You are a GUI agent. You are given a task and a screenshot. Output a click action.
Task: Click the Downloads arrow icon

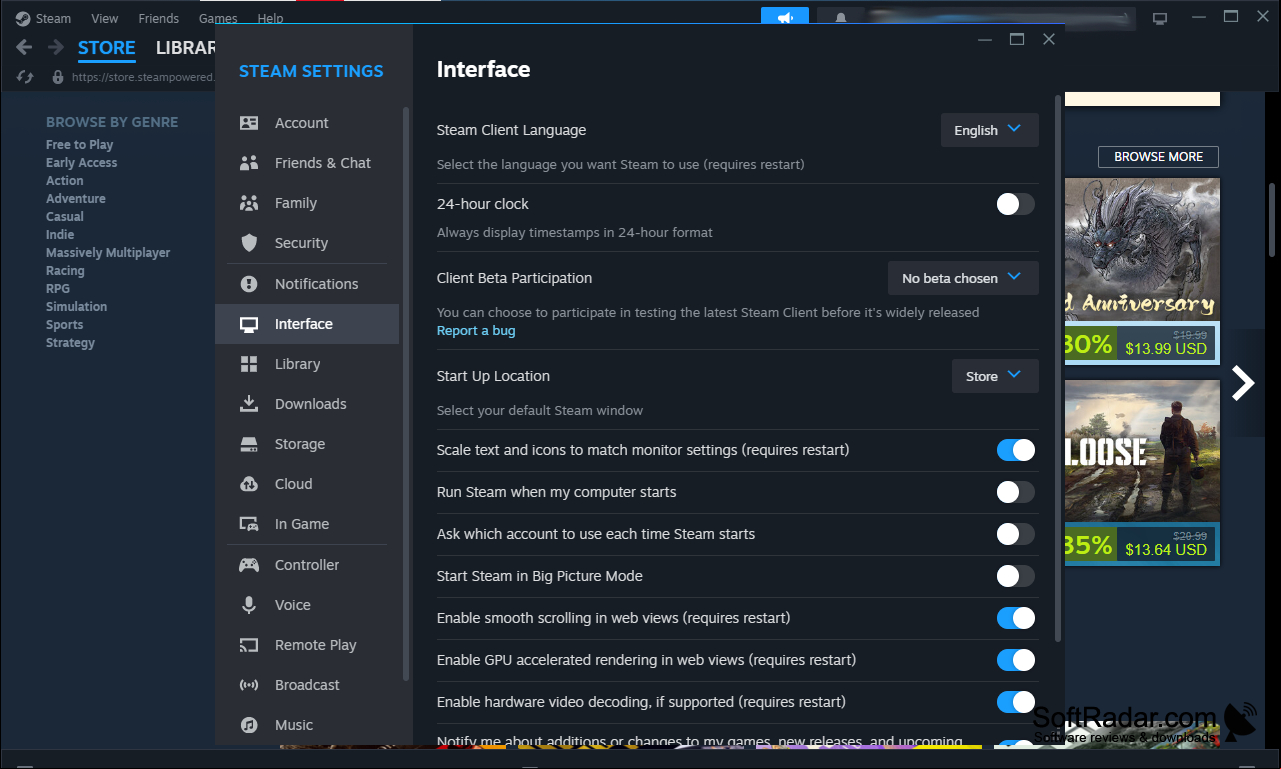coord(249,404)
